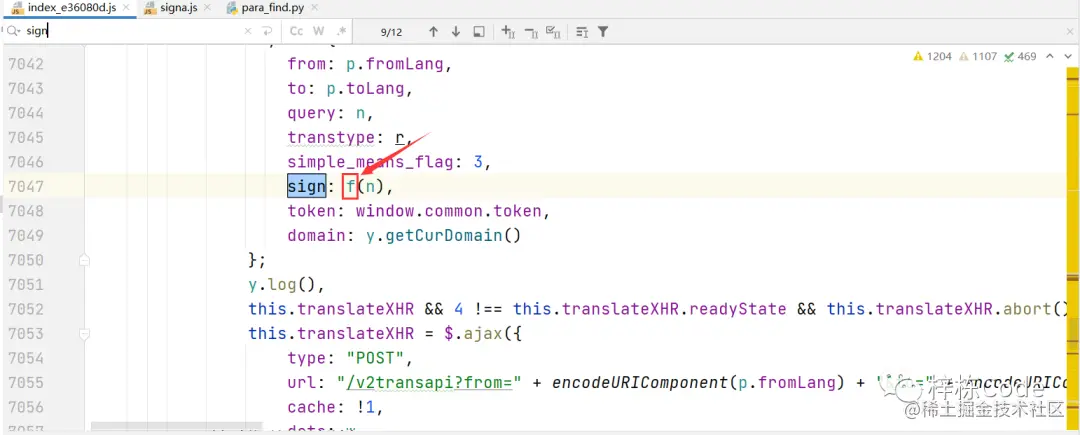
Task: Click 'window.common.token' expression
Action: click(x=448, y=211)
